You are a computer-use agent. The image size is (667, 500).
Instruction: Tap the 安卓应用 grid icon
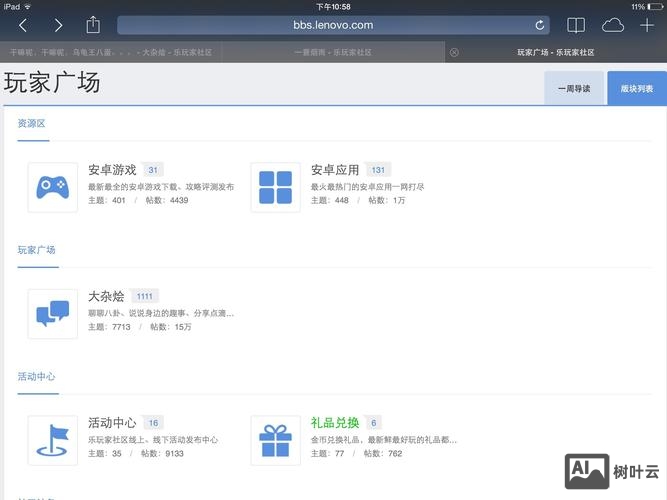tap(275, 187)
